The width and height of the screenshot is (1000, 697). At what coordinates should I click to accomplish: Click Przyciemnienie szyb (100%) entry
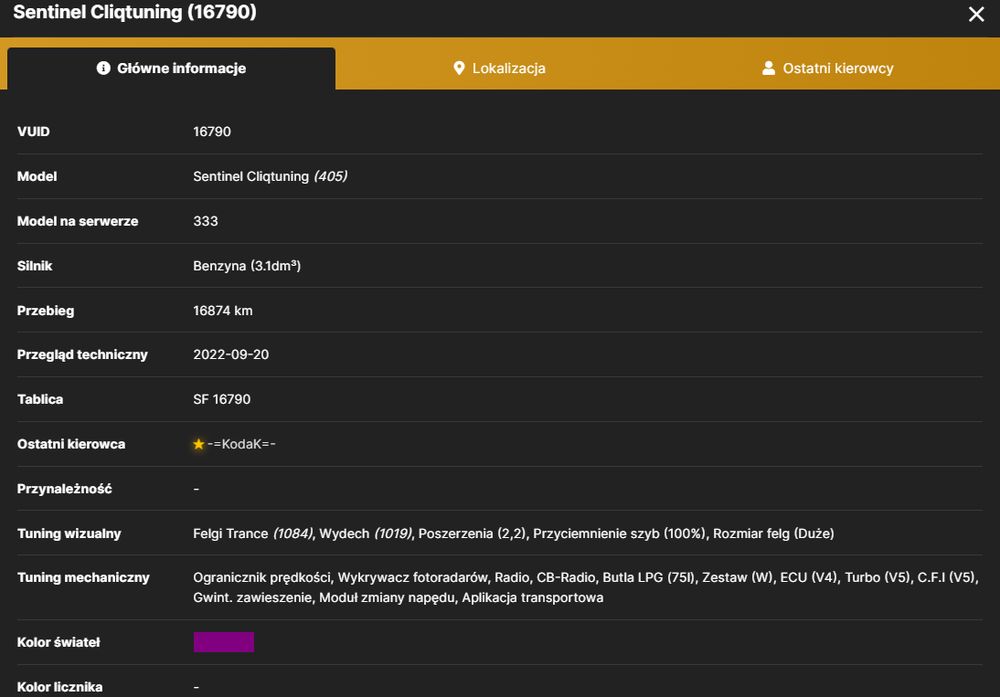(x=619, y=534)
